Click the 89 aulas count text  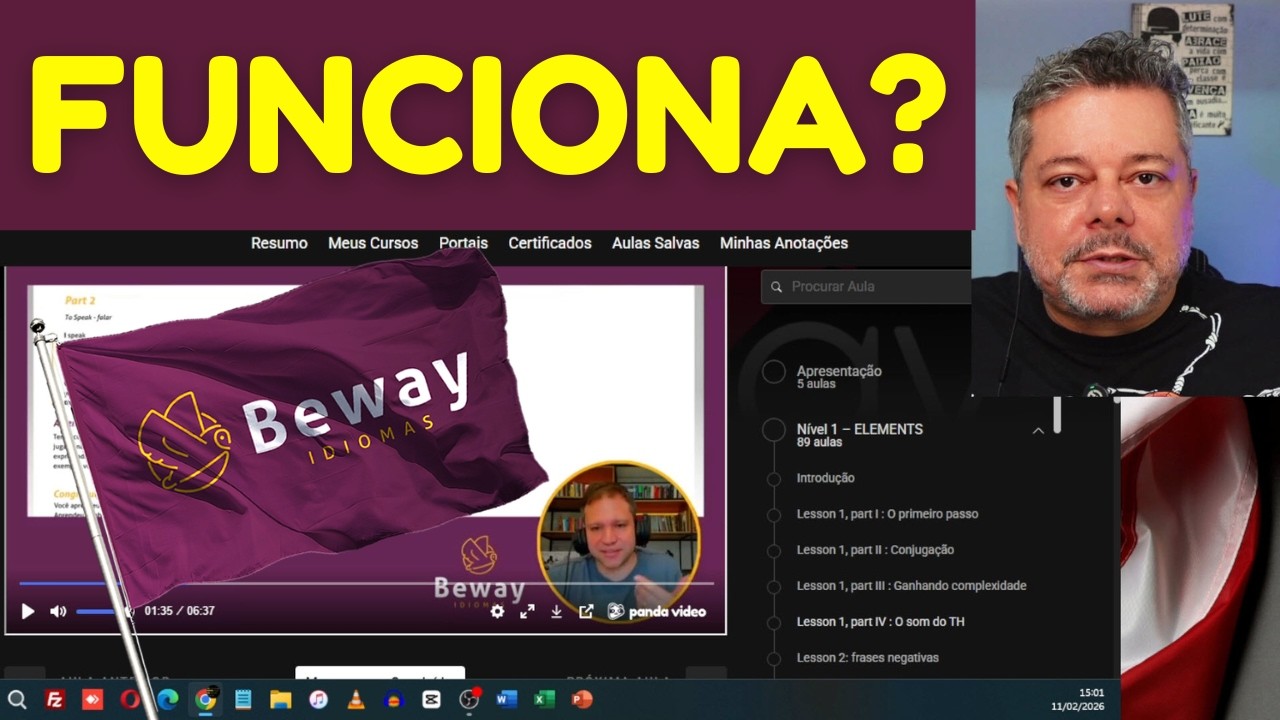819,442
